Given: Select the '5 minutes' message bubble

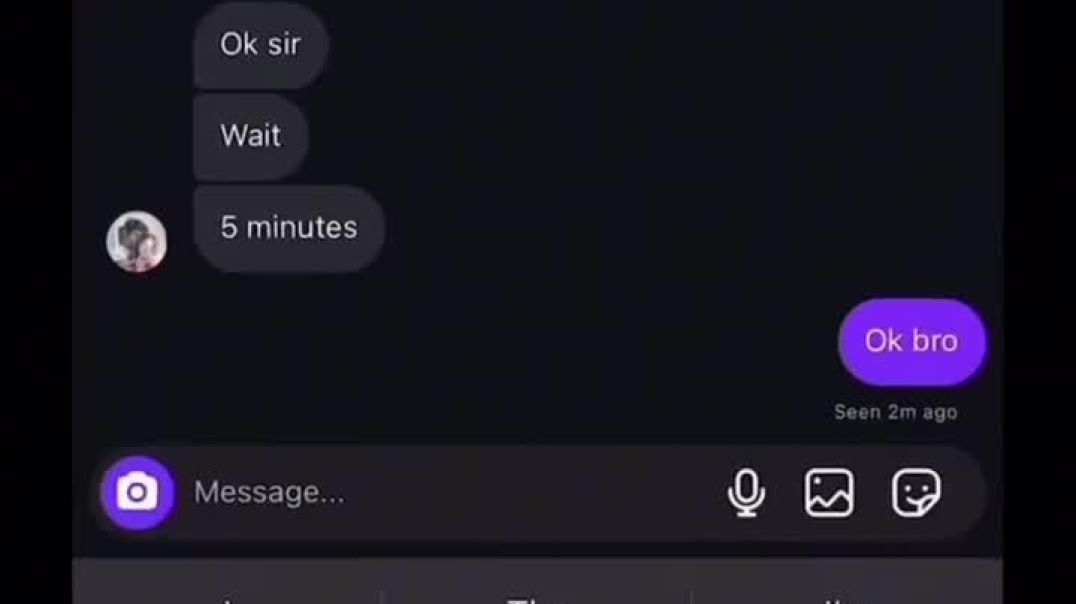Looking at the screenshot, I should (x=289, y=228).
